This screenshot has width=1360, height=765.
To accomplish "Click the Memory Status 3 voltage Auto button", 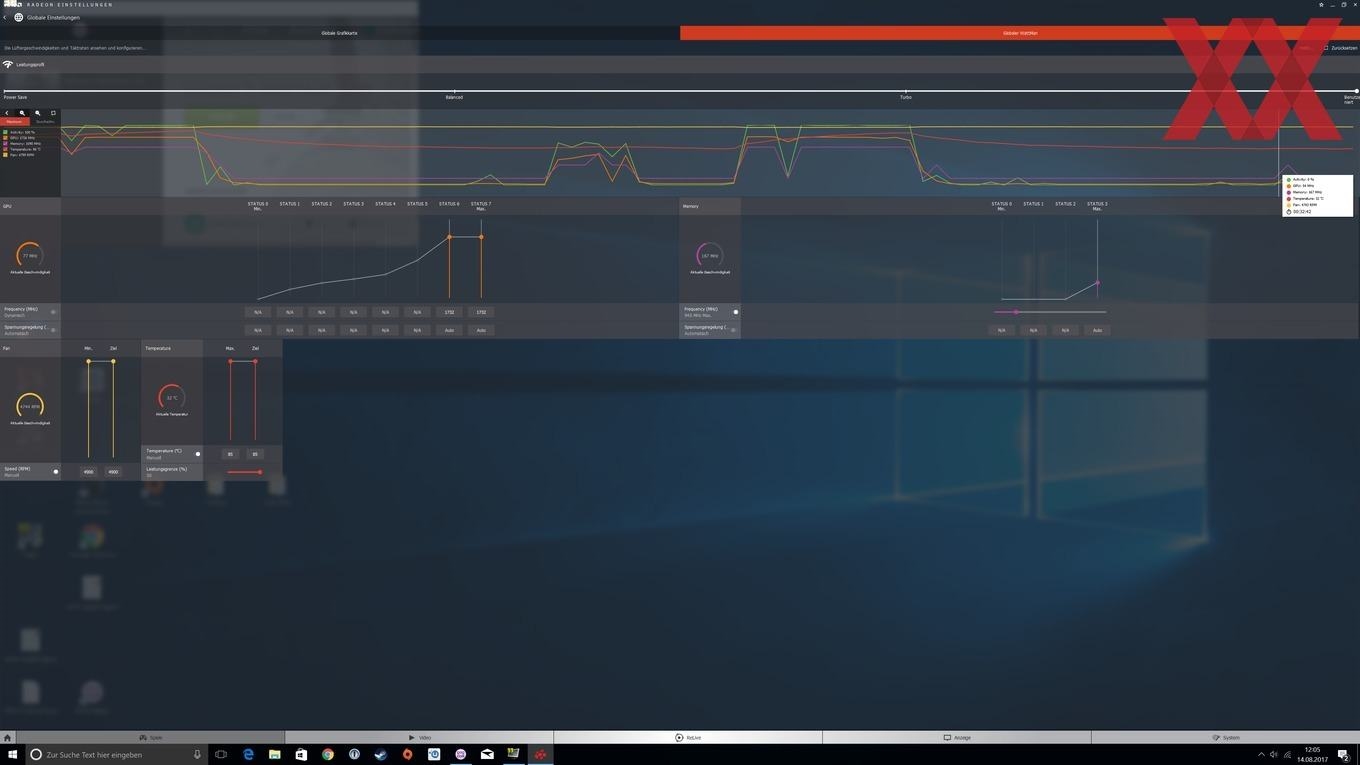I will pyautogui.click(x=1097, y=330).
